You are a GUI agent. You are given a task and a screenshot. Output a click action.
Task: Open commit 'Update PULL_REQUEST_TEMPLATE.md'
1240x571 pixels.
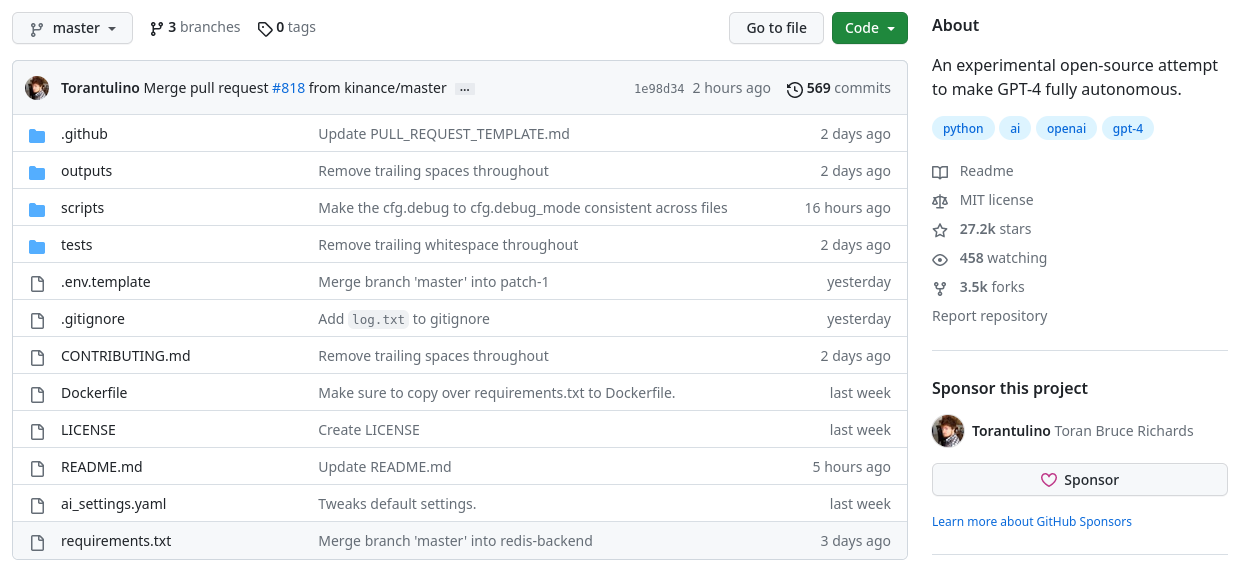pos(444,134)
